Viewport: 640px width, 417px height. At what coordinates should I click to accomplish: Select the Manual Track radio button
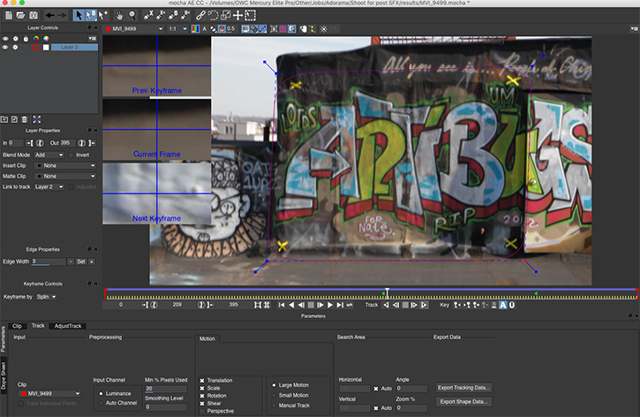(x=274, y=406)
